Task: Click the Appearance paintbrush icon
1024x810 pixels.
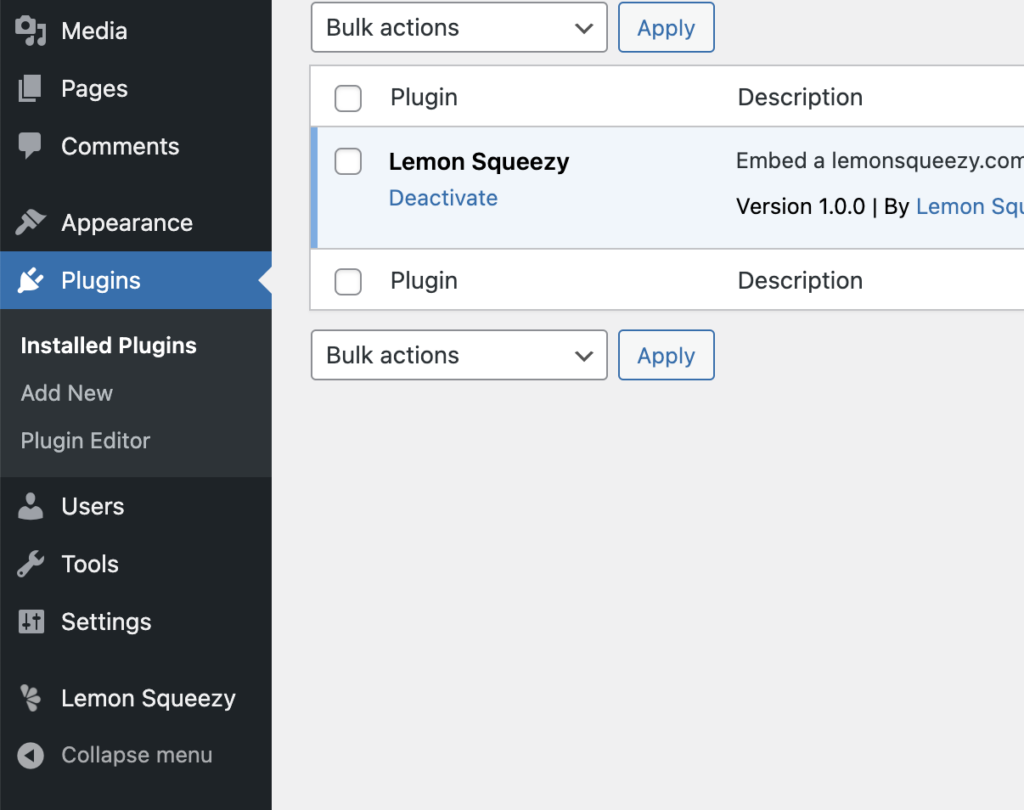Action: (30, 222)
